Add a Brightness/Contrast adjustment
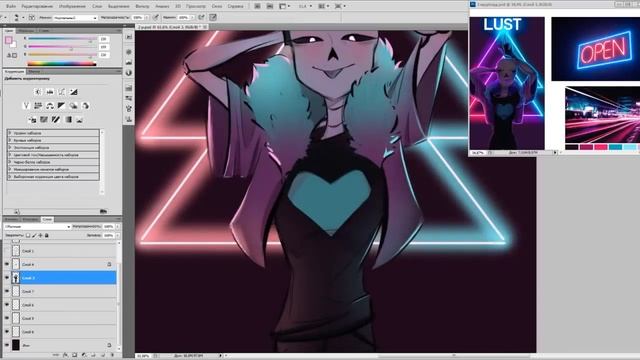 [x=38, y=92]
